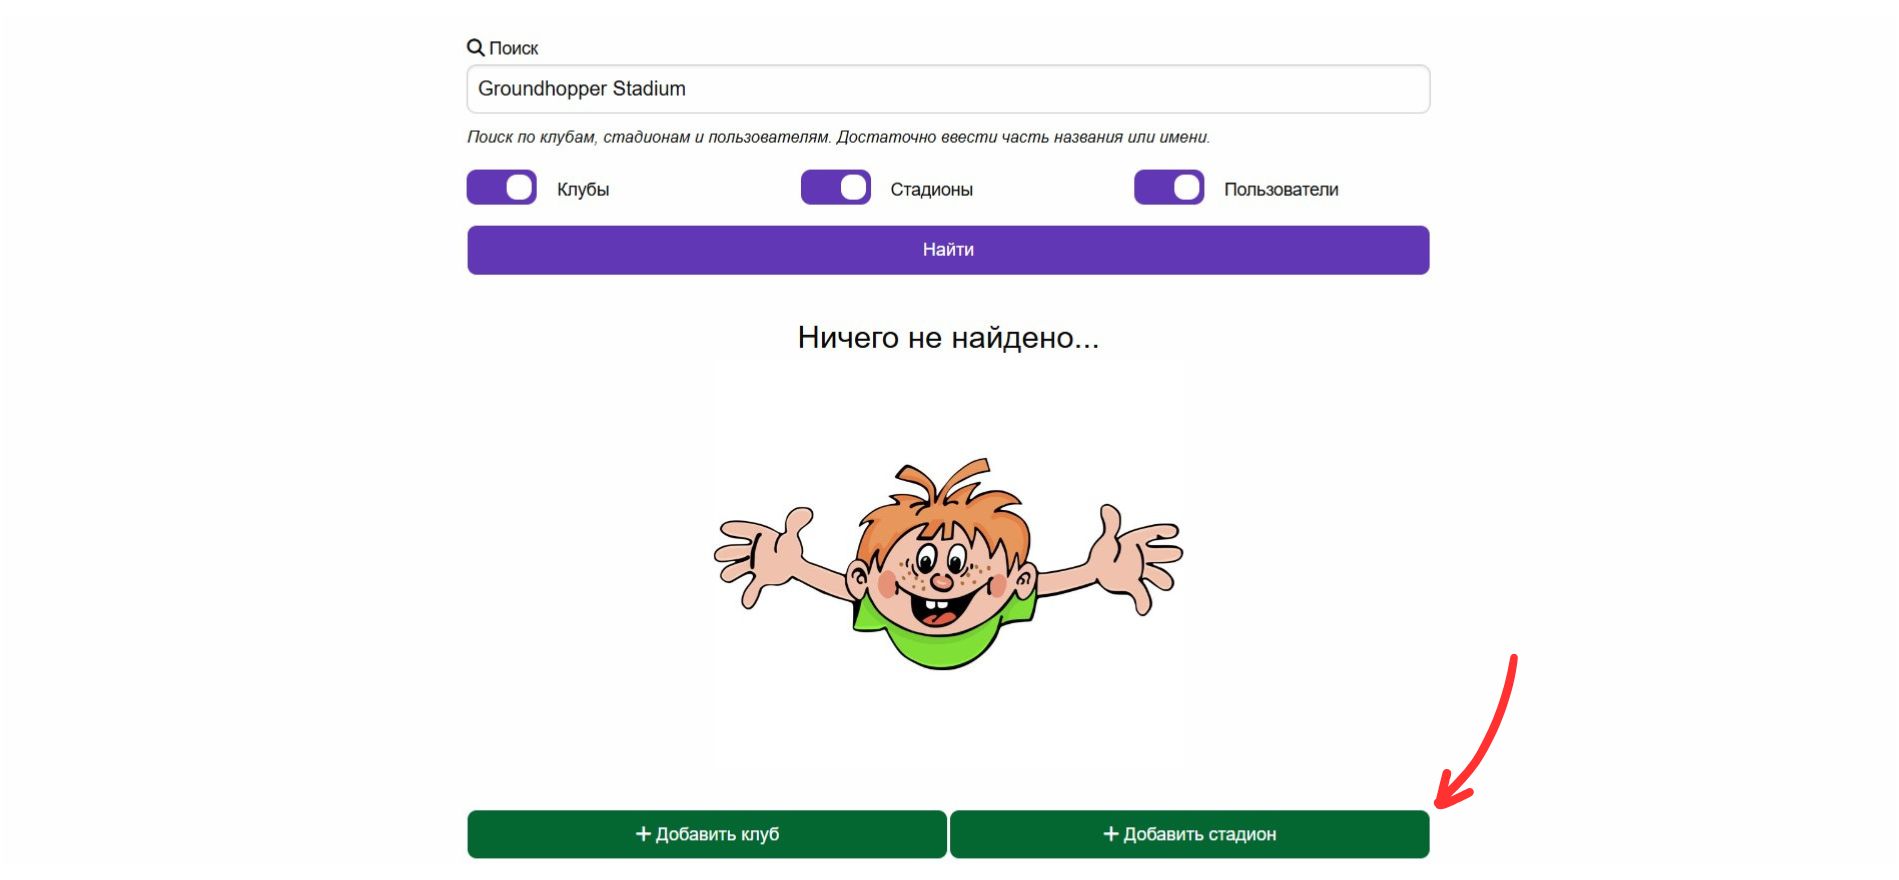Screen dimensions: 1899x880
Task: Turn off the Пользователи toggle
Action: [x=1169, y=188]
